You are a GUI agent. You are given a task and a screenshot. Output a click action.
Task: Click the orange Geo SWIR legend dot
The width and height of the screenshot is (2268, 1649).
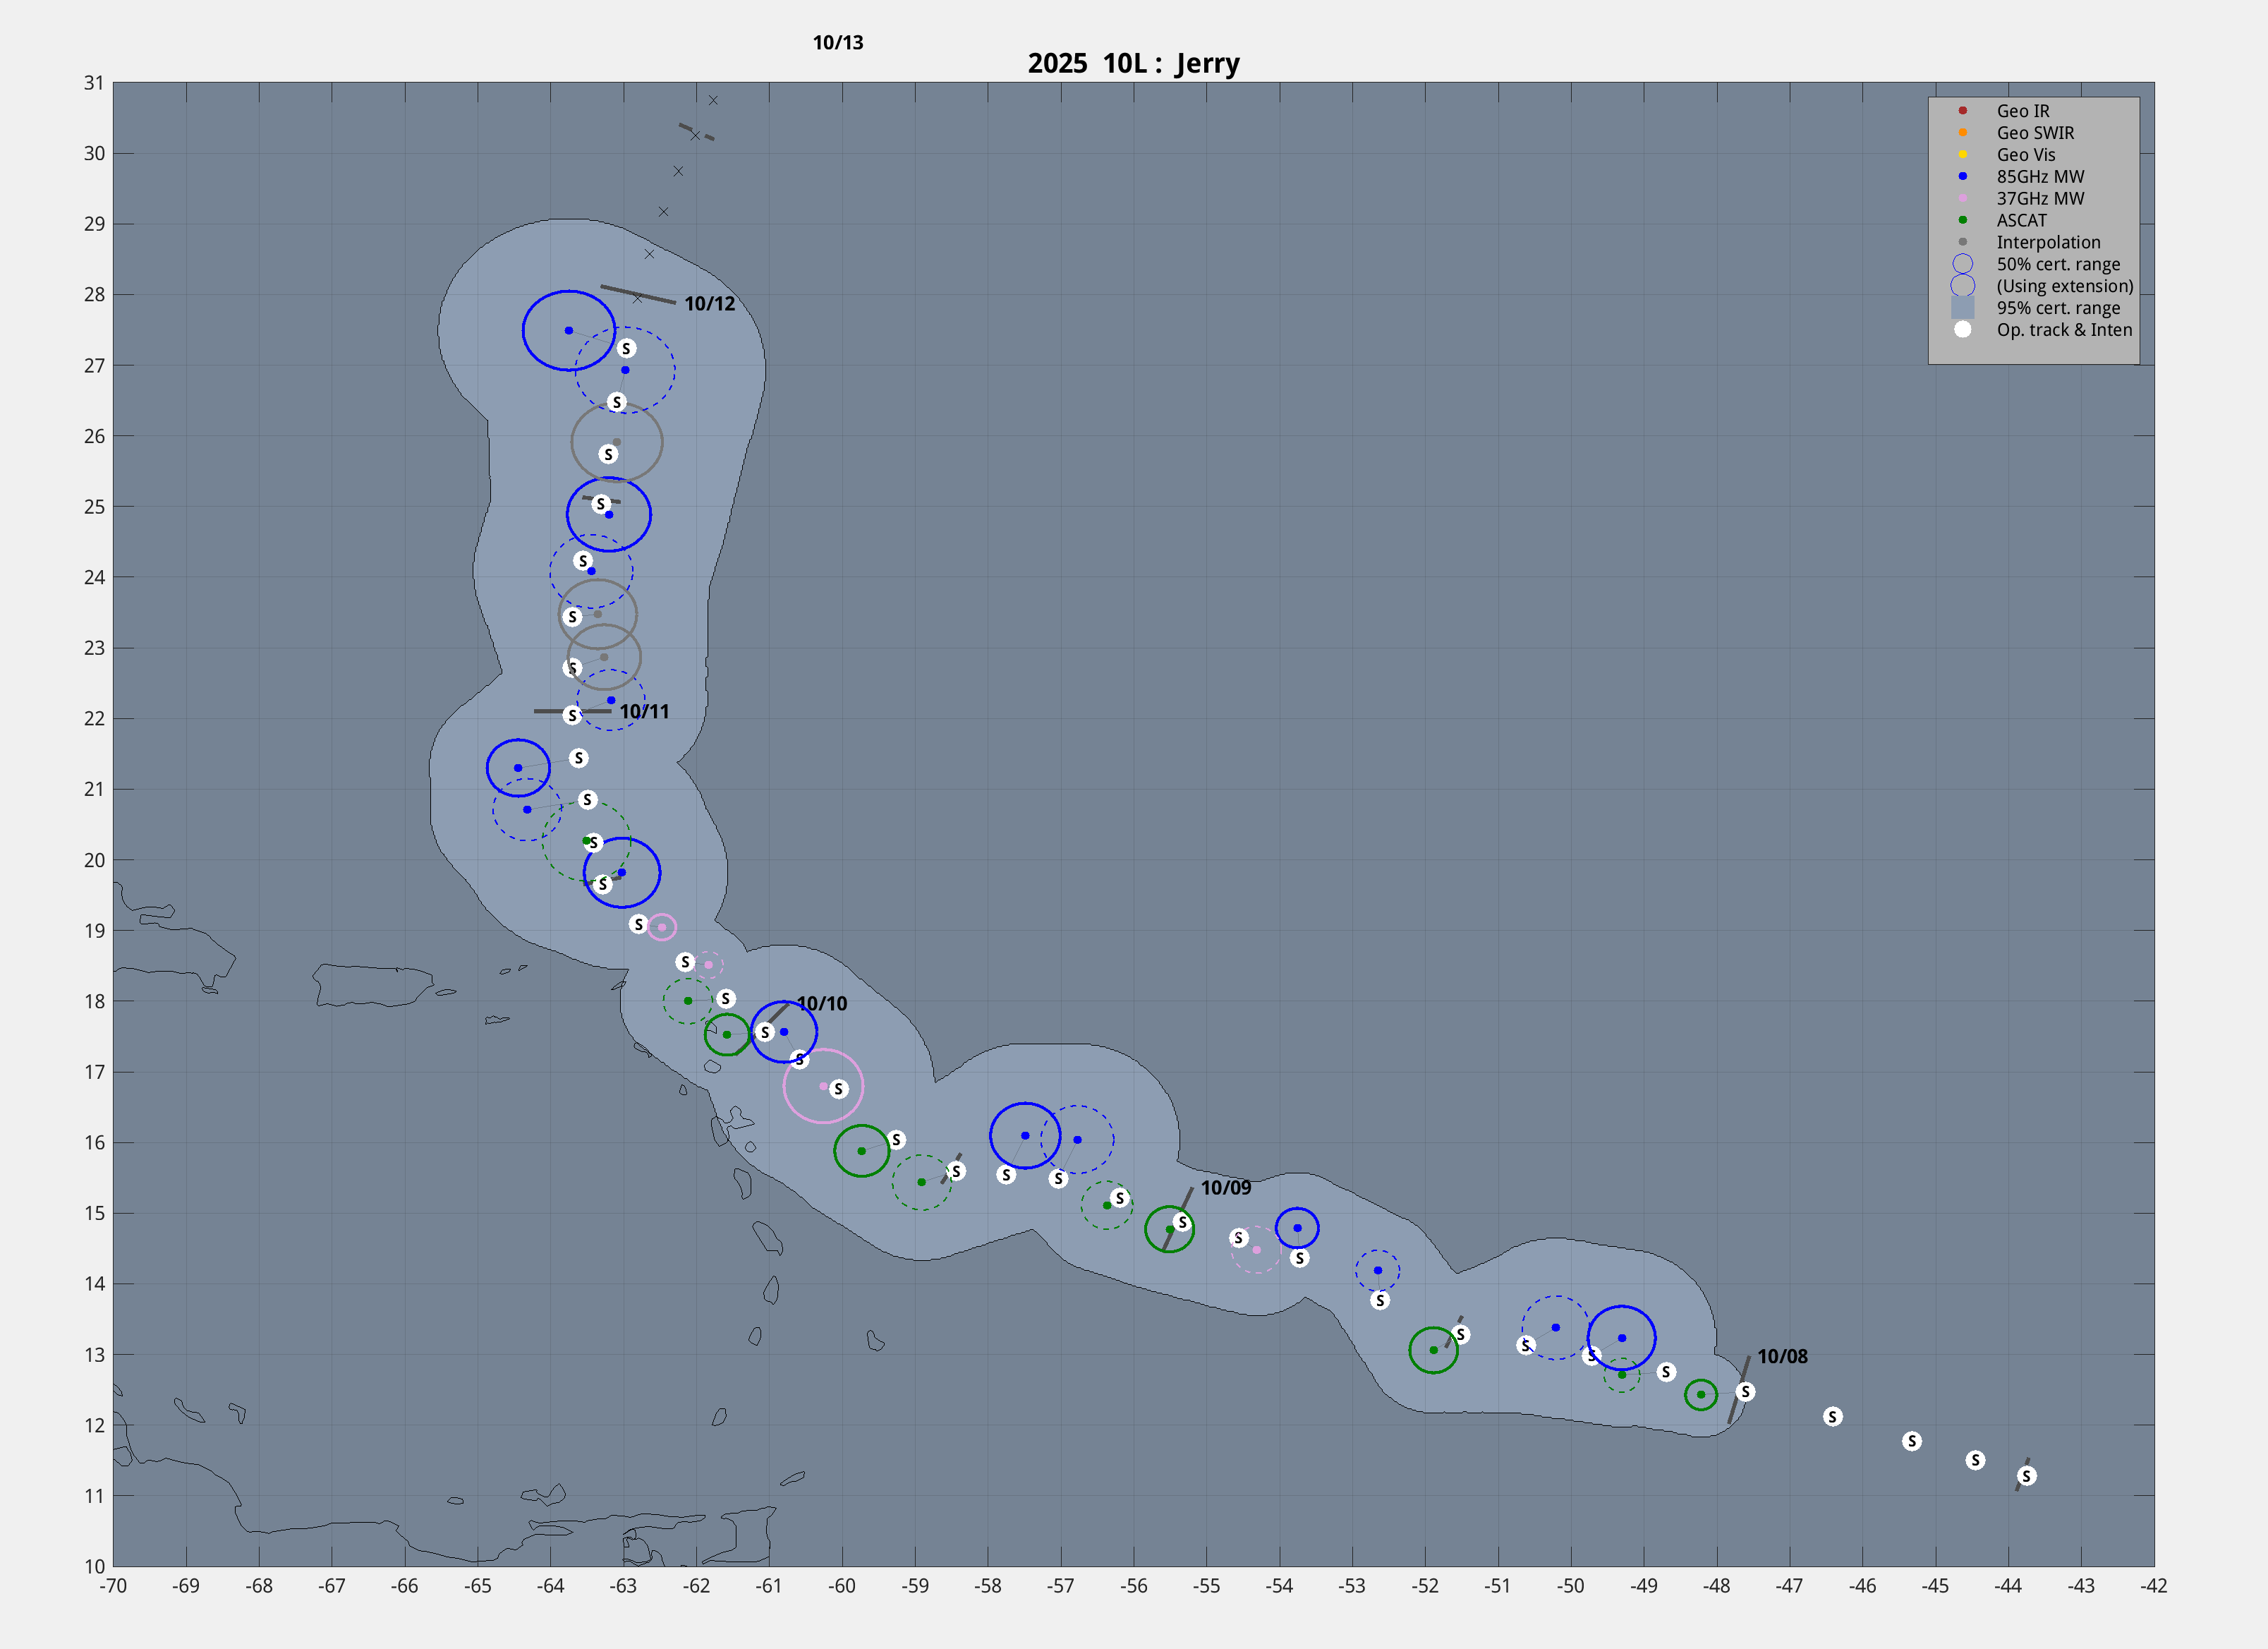coord(1962,132)
